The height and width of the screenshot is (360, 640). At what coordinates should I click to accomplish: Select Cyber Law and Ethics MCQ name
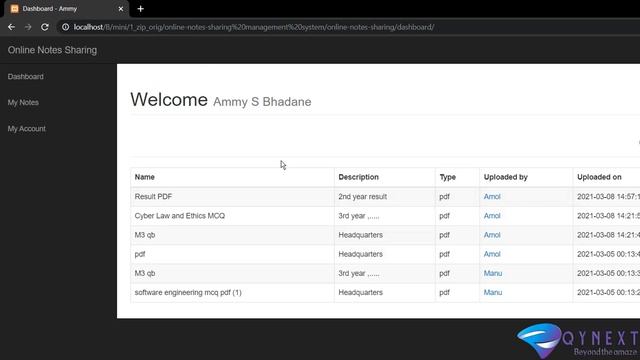pyautogui.click(x=180, y=216)
